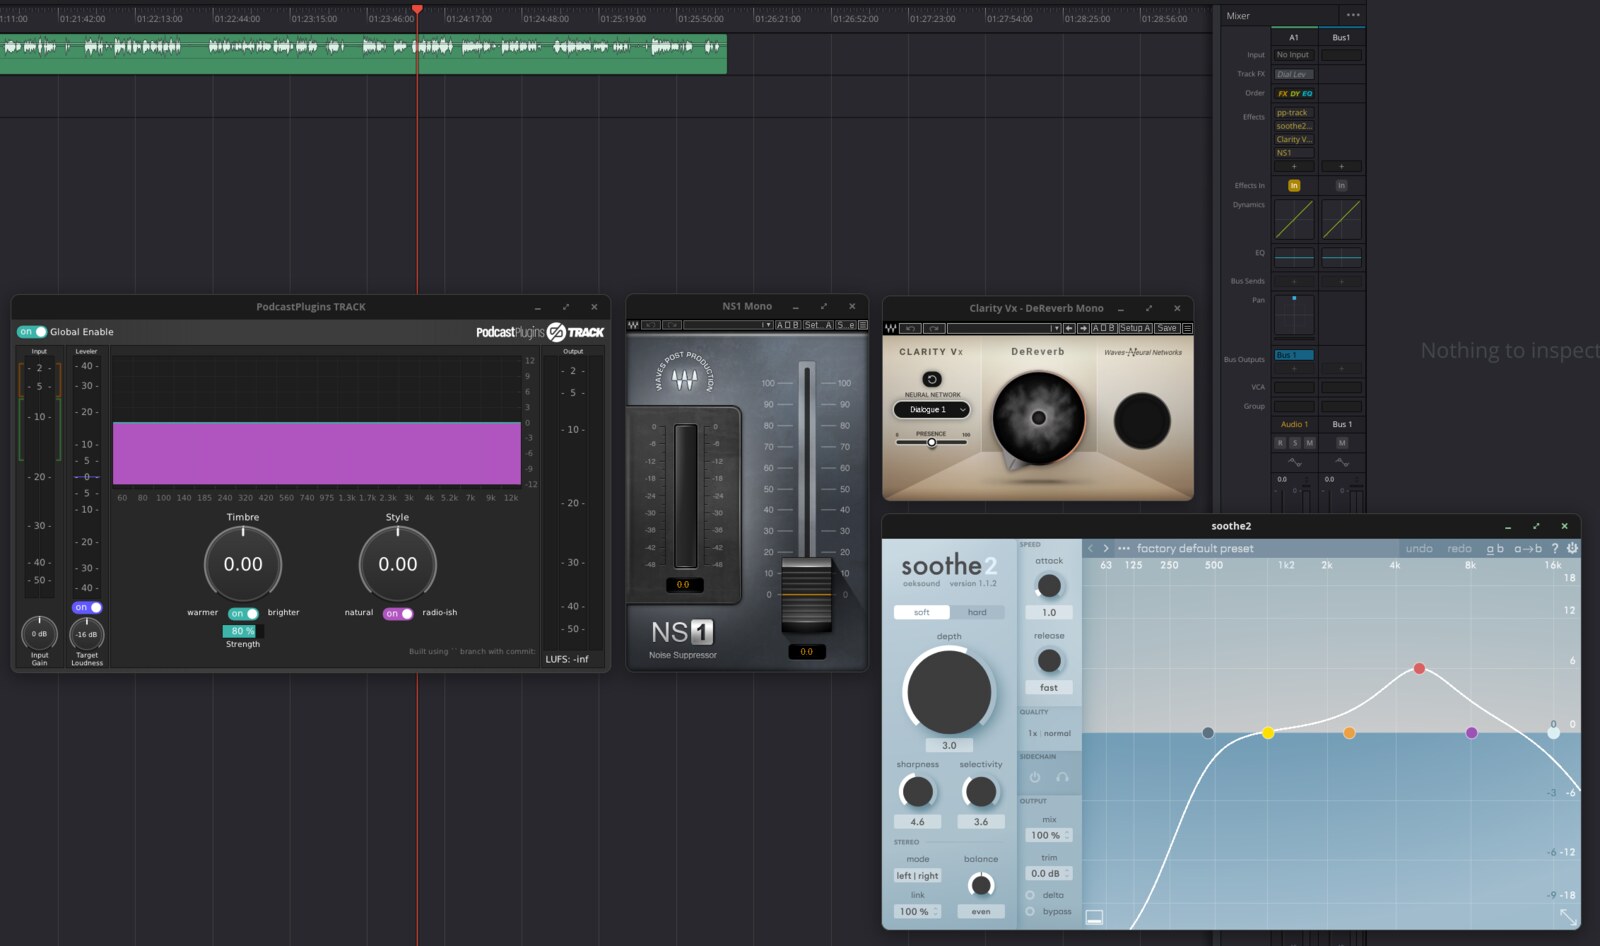The image size is (1600, 946).
Task: Open Clarity Vx preset dropdown field
Action: (x=1004, y=328)
